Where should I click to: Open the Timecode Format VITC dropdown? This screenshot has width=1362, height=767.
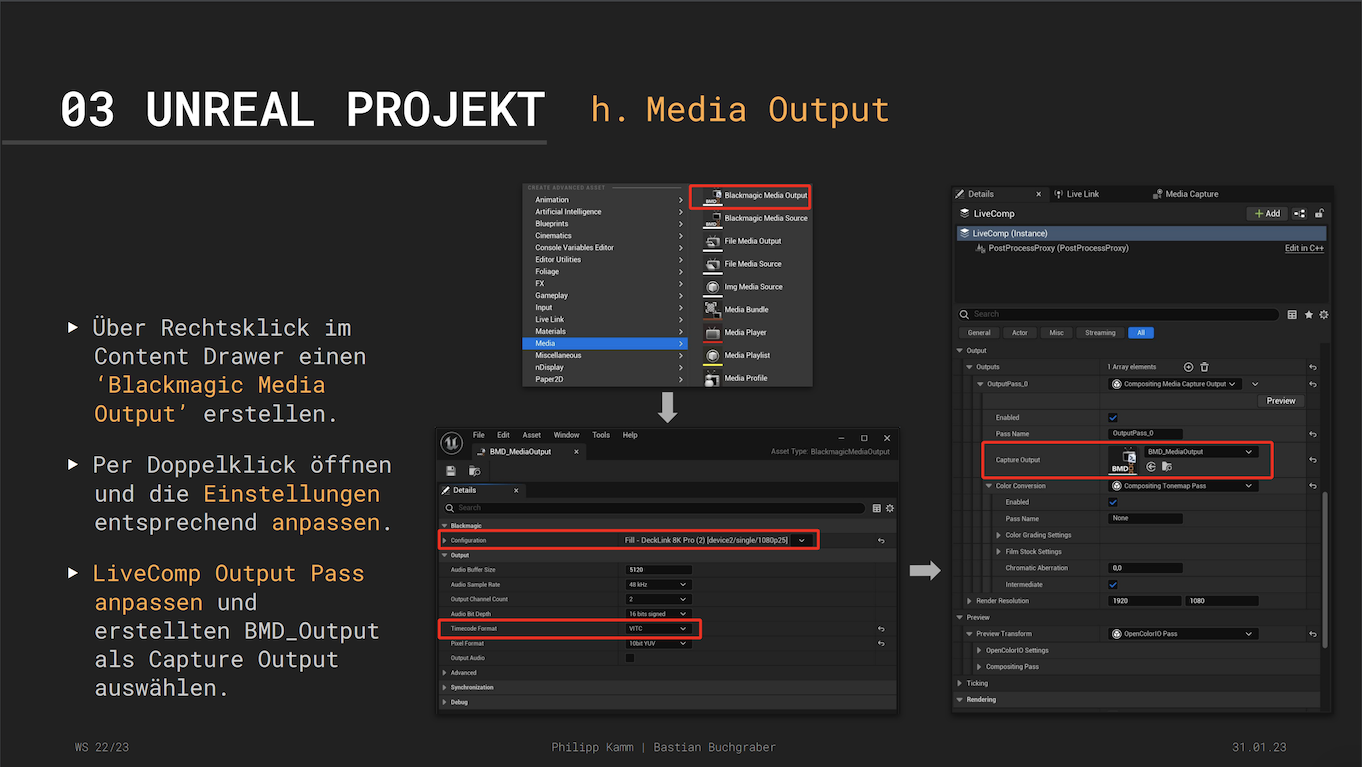pos(658,629)
